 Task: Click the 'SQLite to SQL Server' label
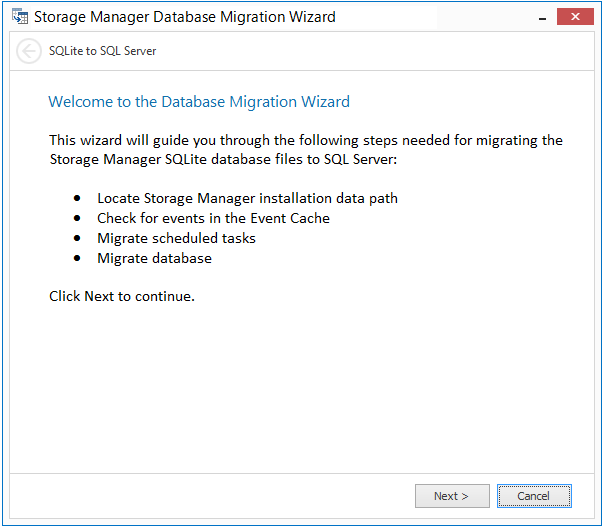coord(103,51)
